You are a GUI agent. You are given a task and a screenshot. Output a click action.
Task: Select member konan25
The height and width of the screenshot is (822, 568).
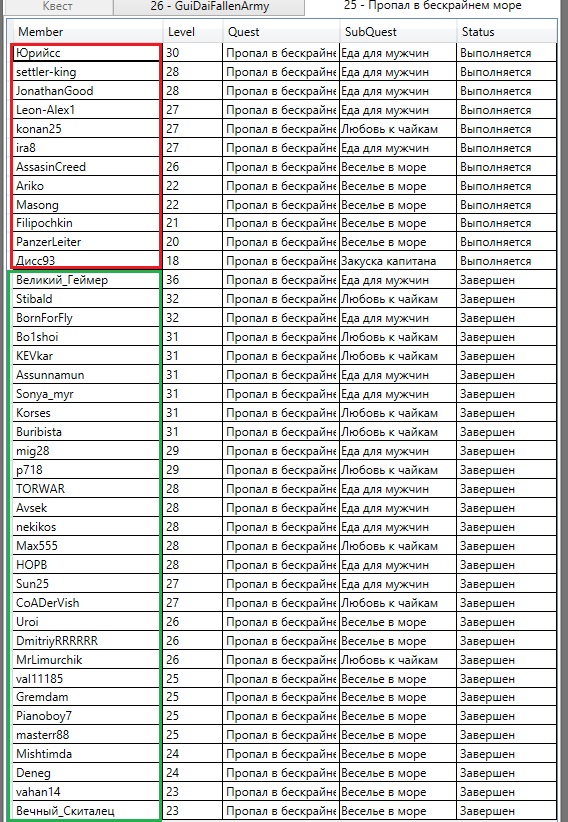(x=86, y=128)
